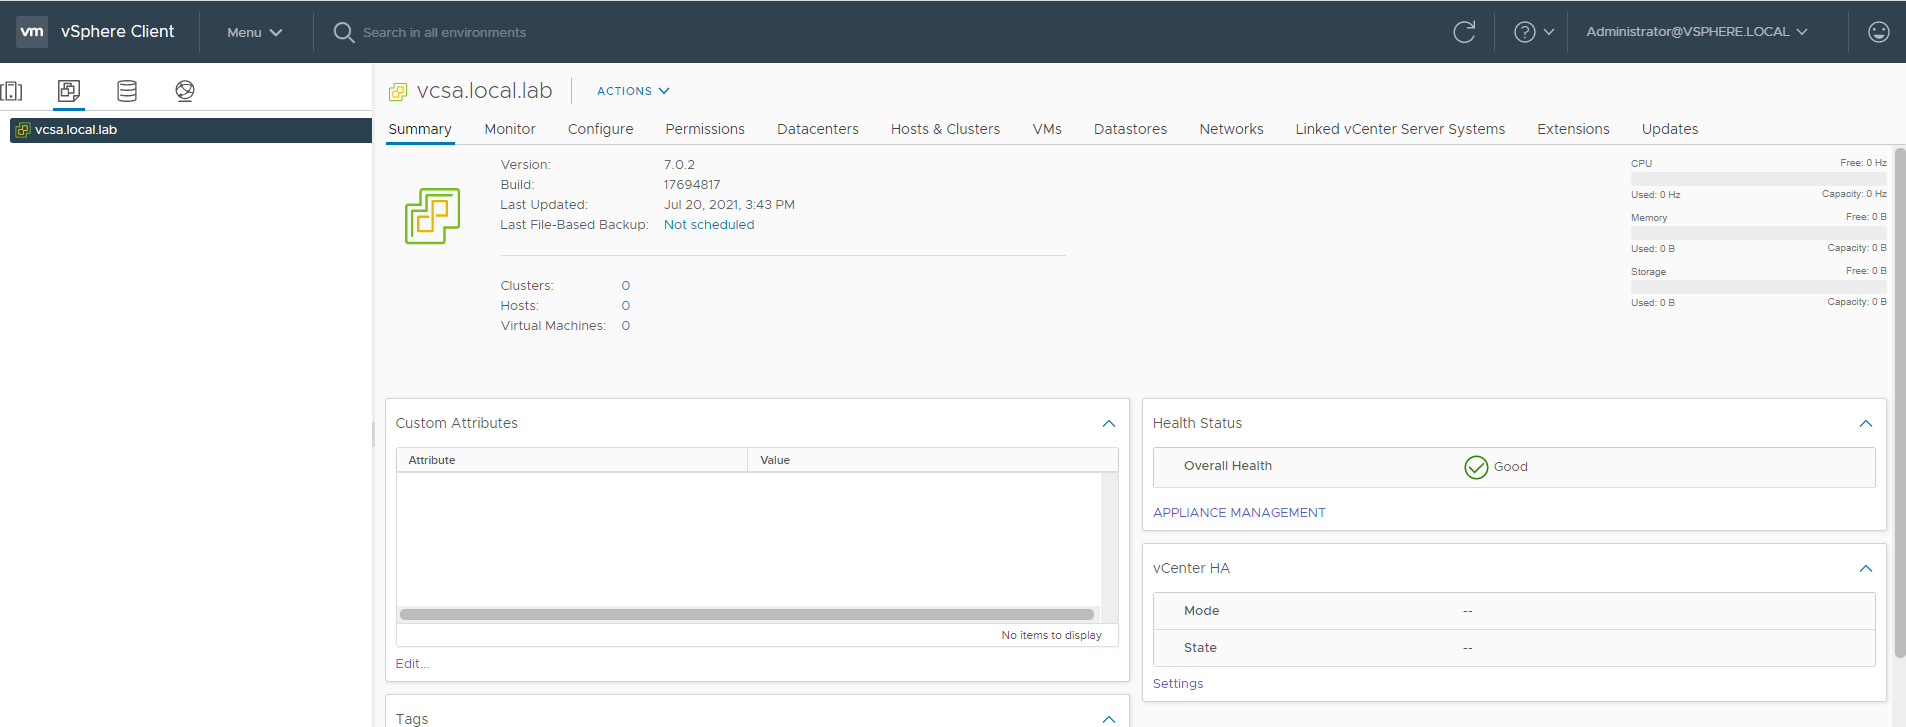Viewport: 1906px width, 727px height.
Task: Click the Memory usage bar
Action: click(1759, 233)
